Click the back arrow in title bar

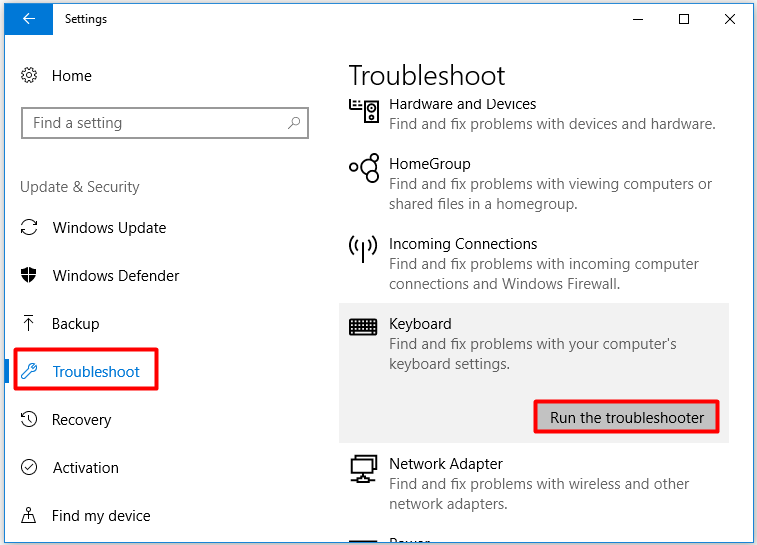pyautogui.click(x=28, y=19)
